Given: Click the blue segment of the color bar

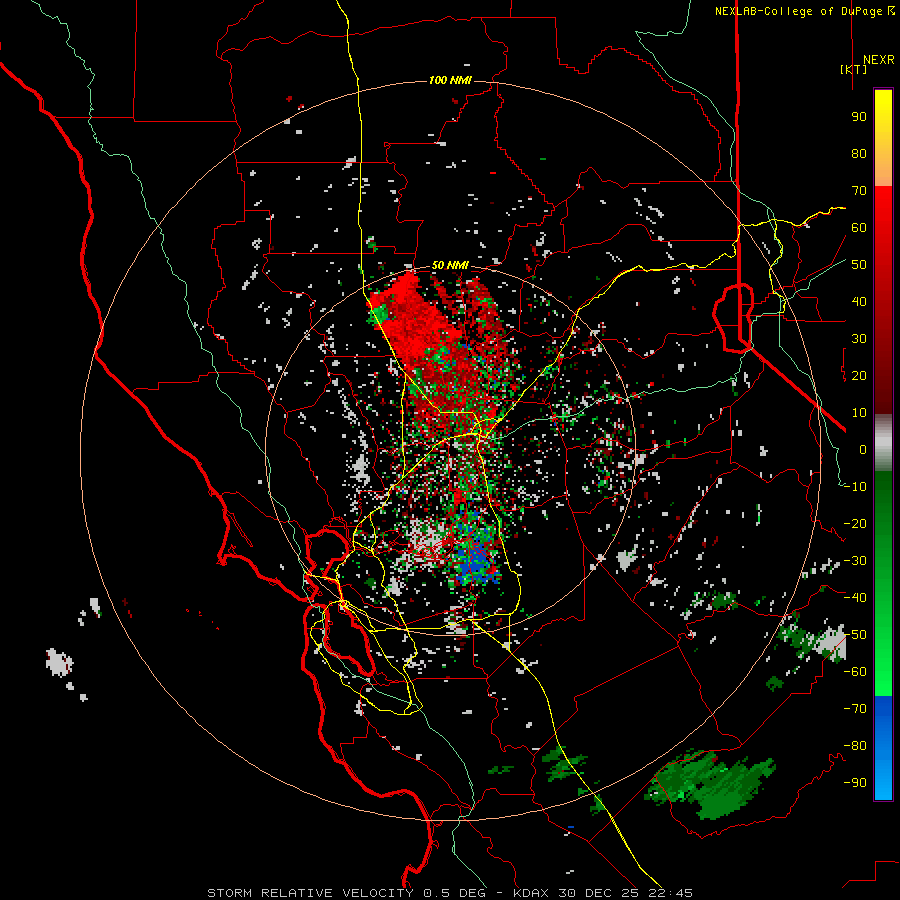Looking at the screenshot, I should [x=883, y=748].
